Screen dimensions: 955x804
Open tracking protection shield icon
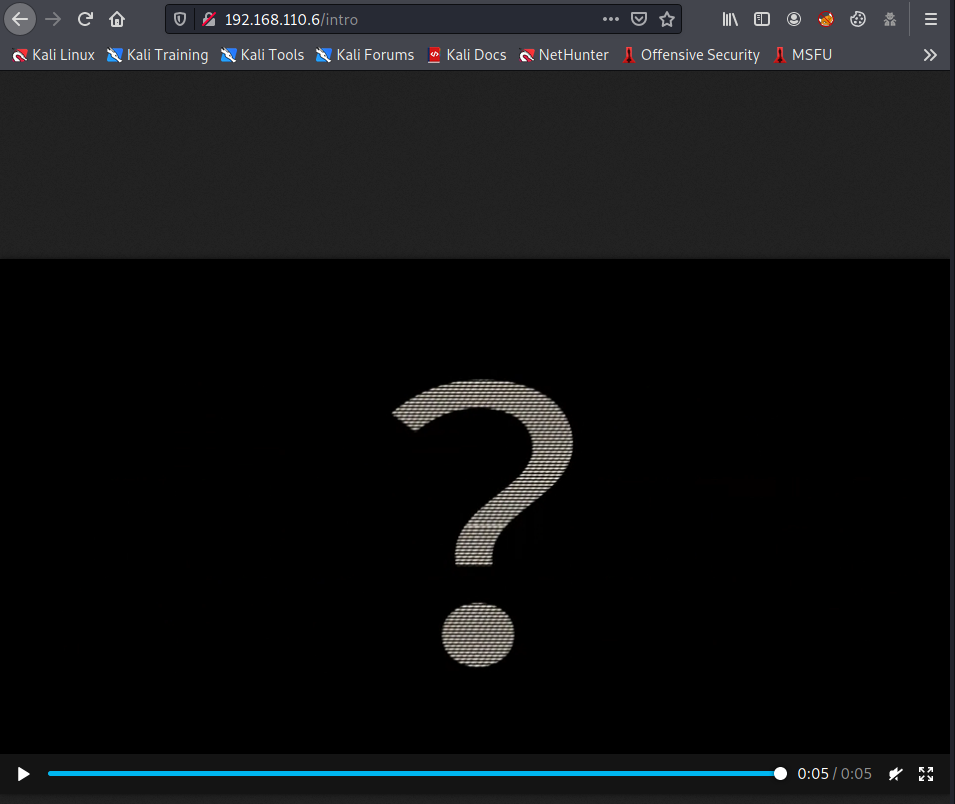[181, 19]
